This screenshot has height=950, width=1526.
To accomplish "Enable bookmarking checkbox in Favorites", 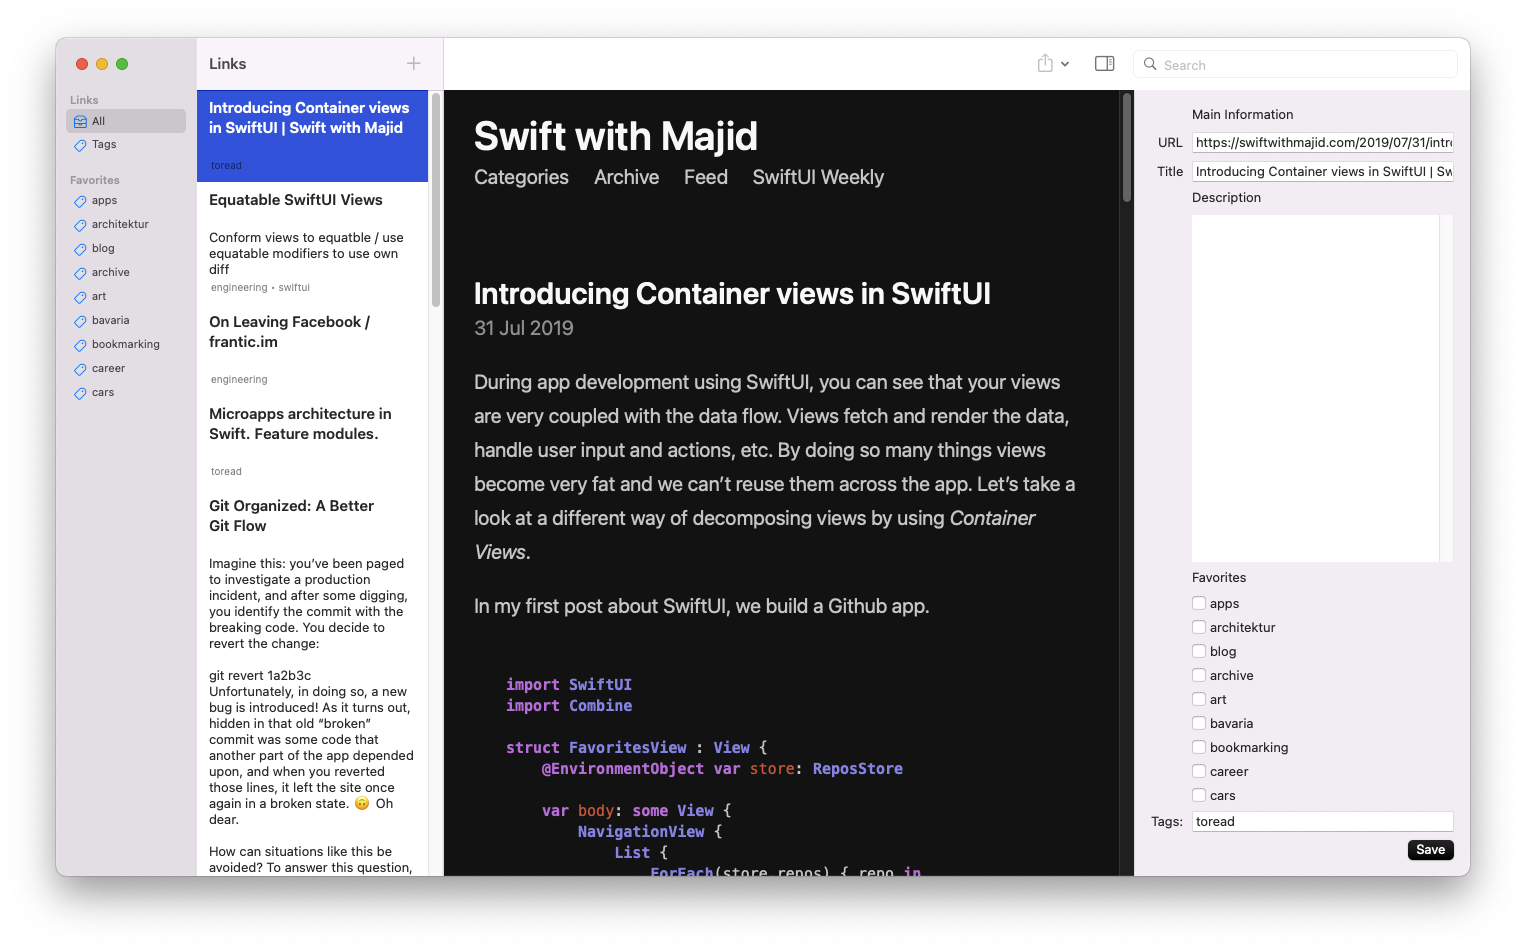I will pyautogui.click(x=1199, y=747).
